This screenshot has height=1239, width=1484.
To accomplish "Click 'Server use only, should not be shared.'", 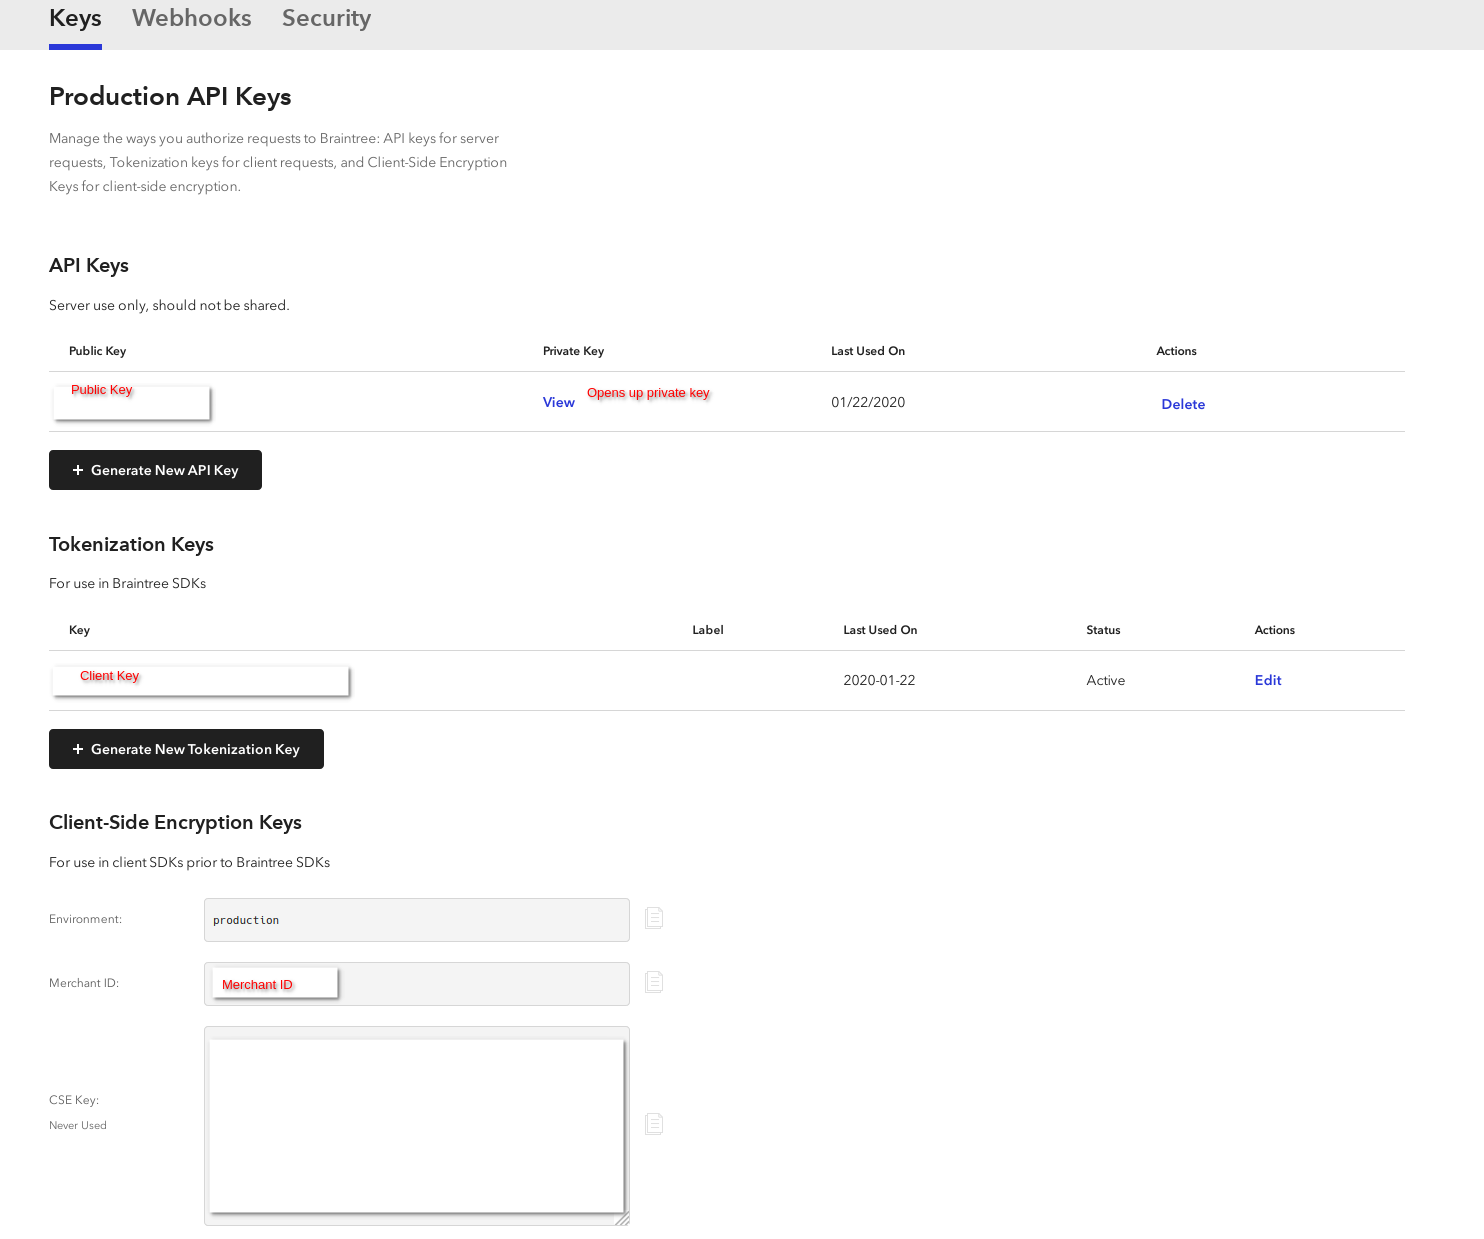I will tap(169, 306).
